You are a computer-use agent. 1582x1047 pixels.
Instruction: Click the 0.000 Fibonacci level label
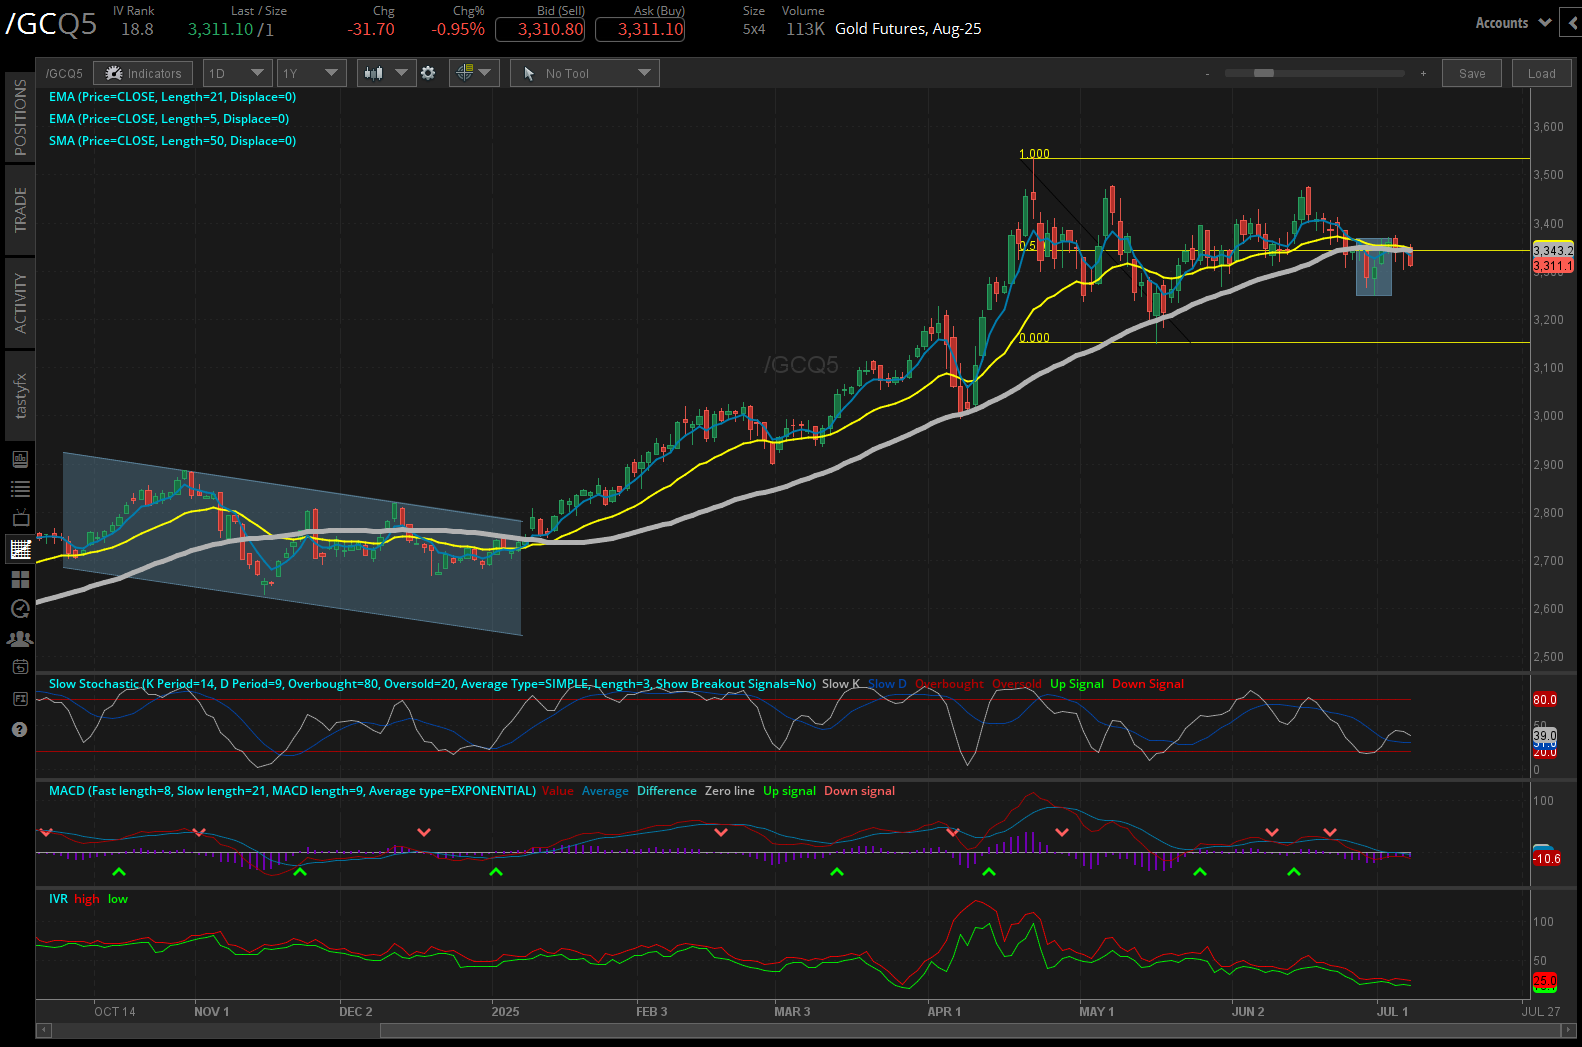click(x=1034, y=338)
